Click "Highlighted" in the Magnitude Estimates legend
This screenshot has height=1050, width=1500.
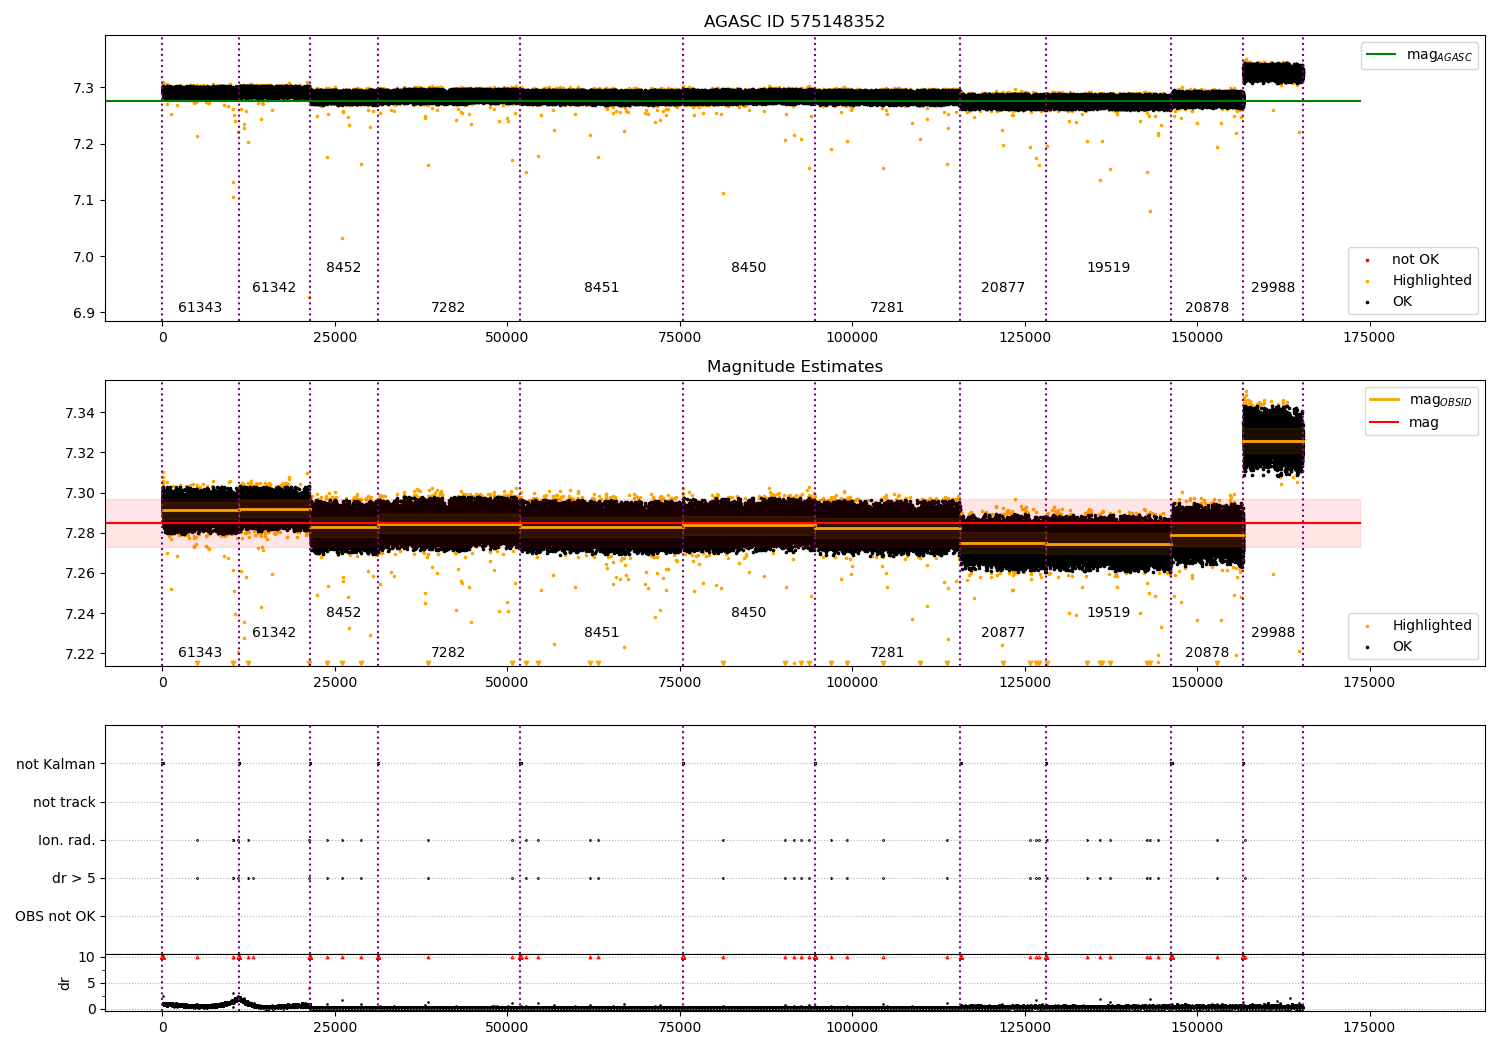point(1432,626)
